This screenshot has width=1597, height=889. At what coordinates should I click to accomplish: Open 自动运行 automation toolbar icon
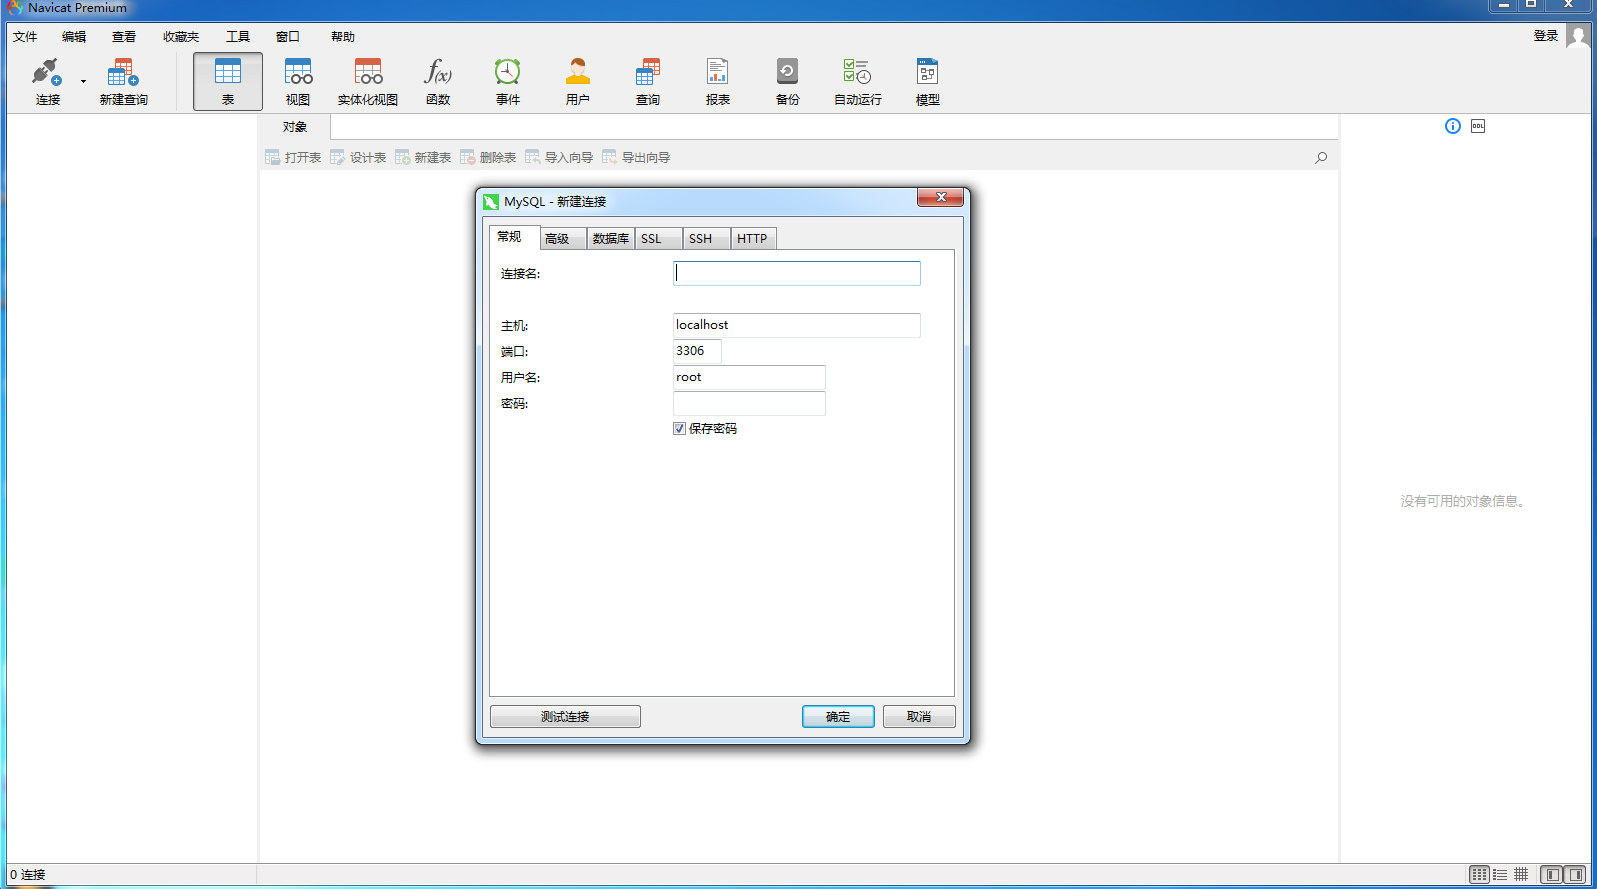(x=858, y=81)
